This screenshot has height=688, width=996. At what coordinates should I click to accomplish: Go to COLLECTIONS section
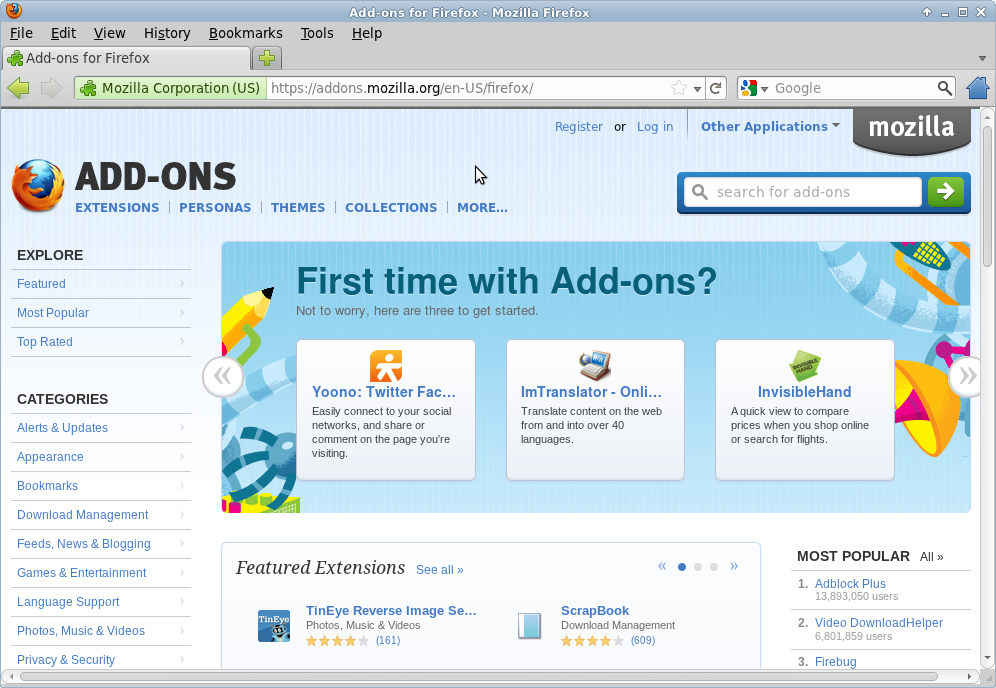(x=391, y=208)
